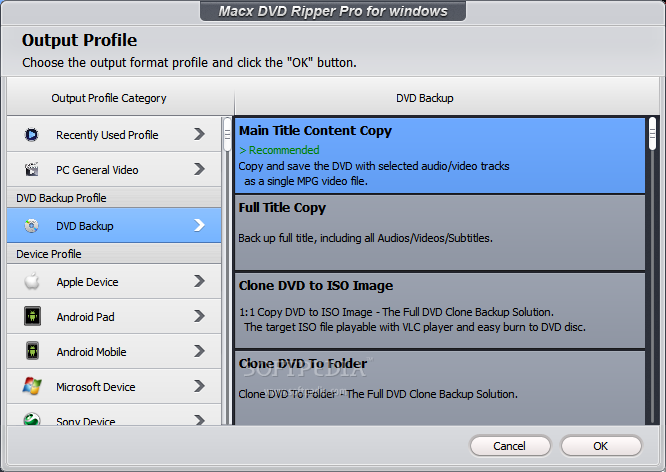Select the Main Title Content Copy profile
Screen dimensions: 666x472
pyautogui.click(x=440, y=155)
